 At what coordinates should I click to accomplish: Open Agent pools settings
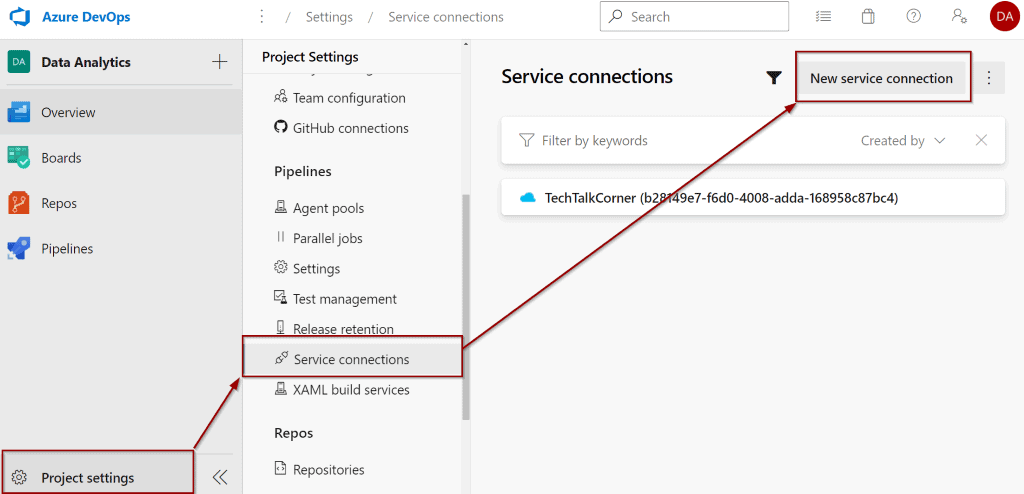tap(328, 208)
